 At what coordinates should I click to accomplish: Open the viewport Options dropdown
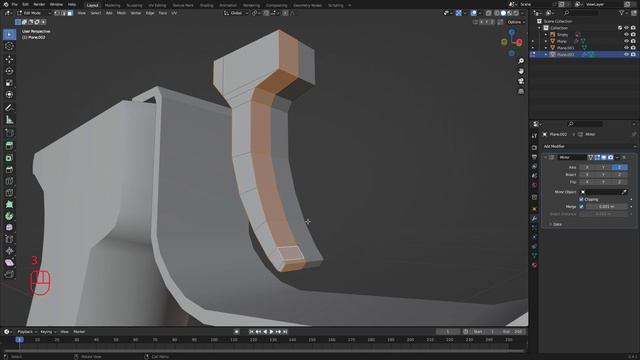tap(516, 22)
